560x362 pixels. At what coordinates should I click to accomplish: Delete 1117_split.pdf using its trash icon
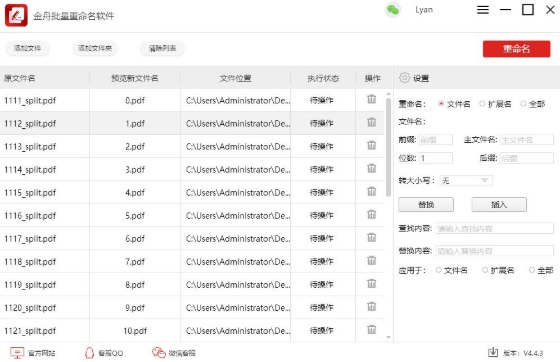click(x=371, y=237)
